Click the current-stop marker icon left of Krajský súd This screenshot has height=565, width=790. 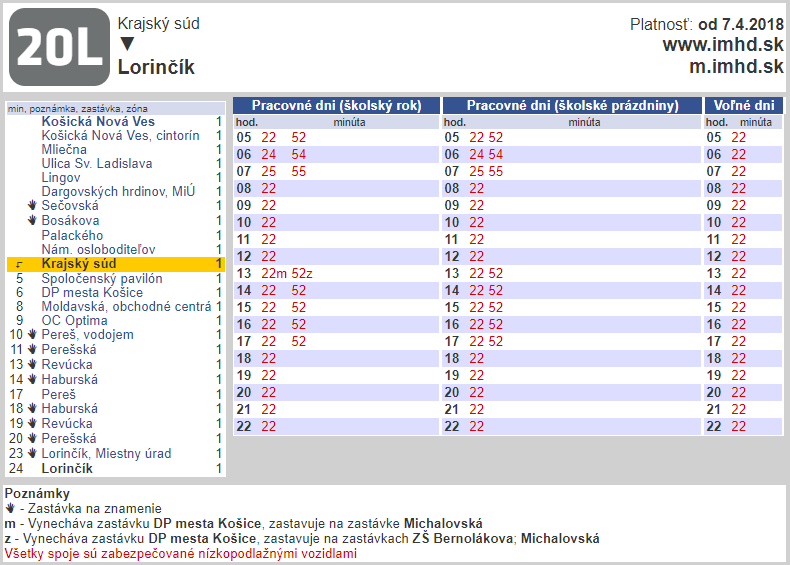(x=19, y=264)
